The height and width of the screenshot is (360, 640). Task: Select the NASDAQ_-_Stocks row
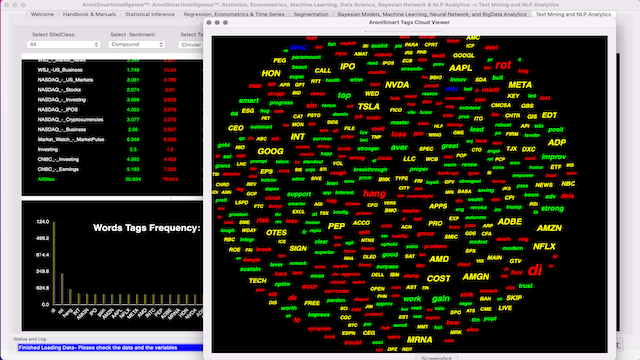pos(112,90)
